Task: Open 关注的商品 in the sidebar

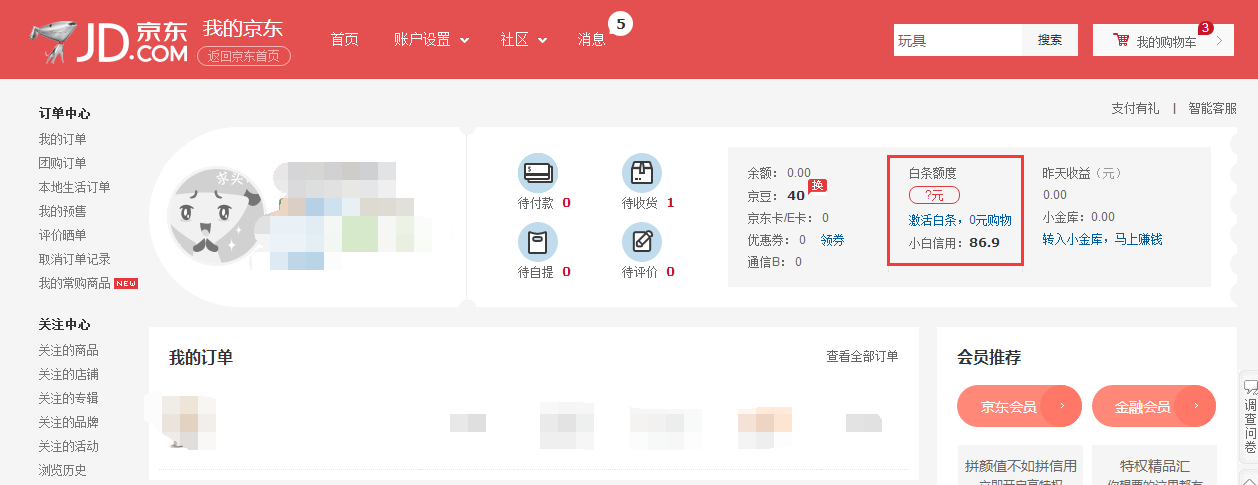Action: coord(68,350)
